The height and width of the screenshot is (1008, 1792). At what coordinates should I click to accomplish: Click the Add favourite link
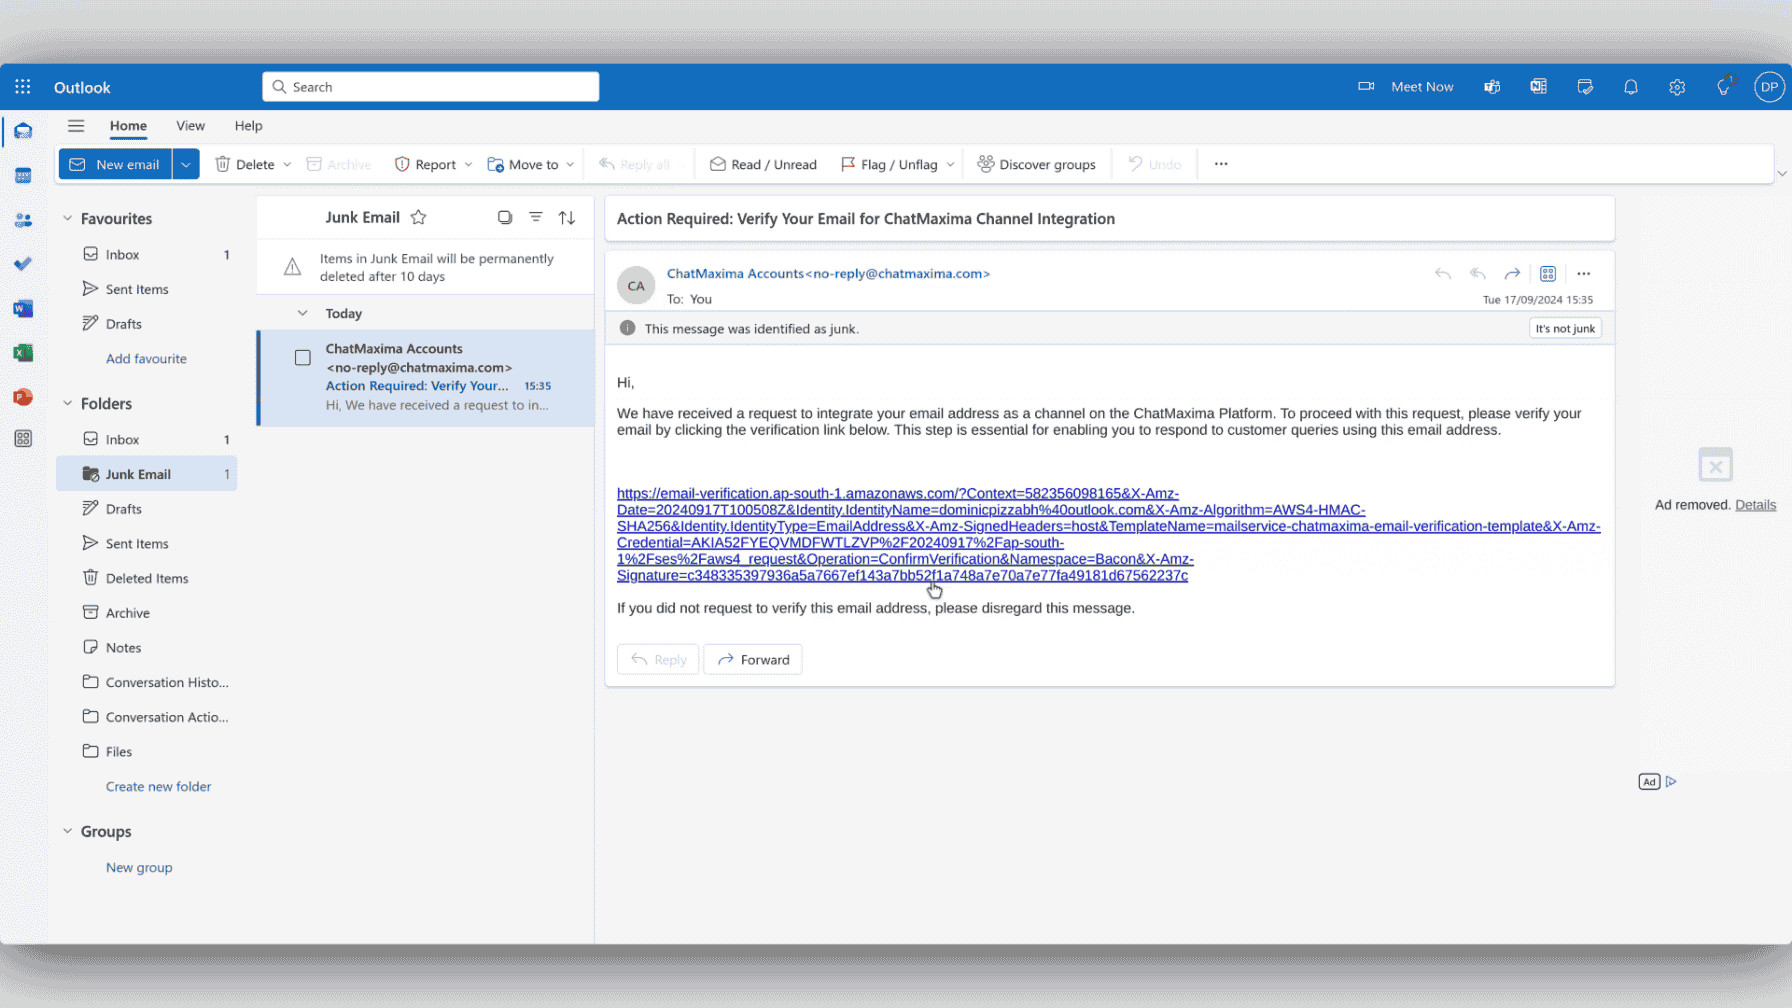point(146,358)
